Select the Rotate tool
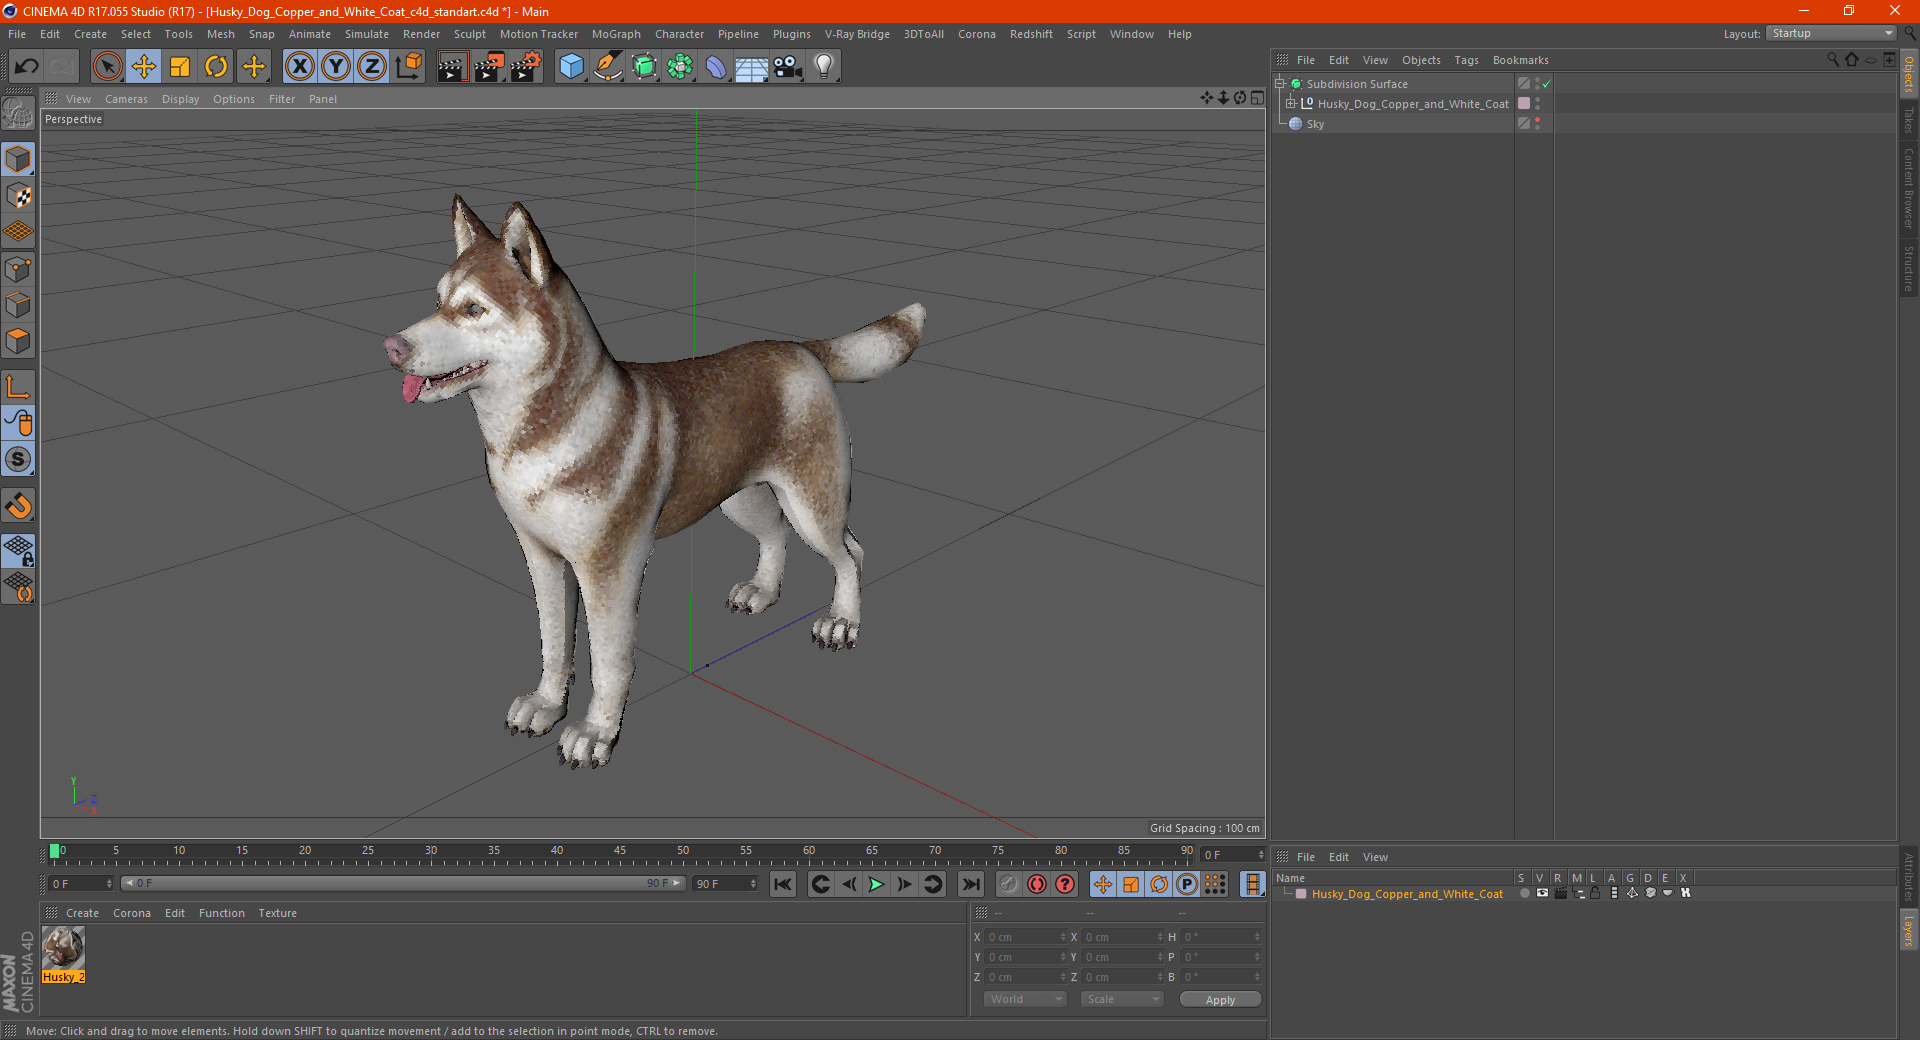This screenshot has width=1920, height=1040. (216, 67)
